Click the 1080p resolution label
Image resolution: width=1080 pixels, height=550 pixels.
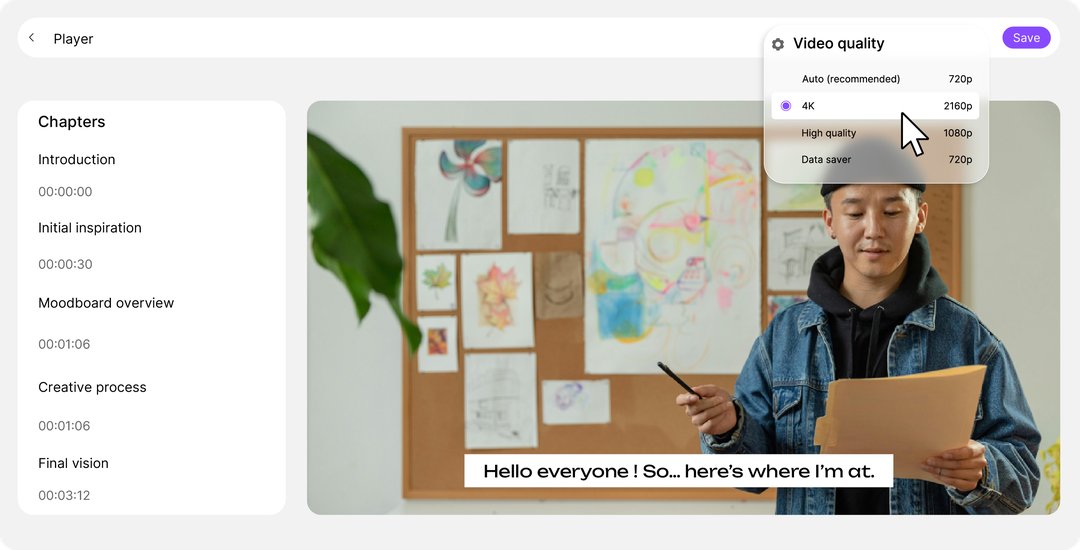click(957, 133)
